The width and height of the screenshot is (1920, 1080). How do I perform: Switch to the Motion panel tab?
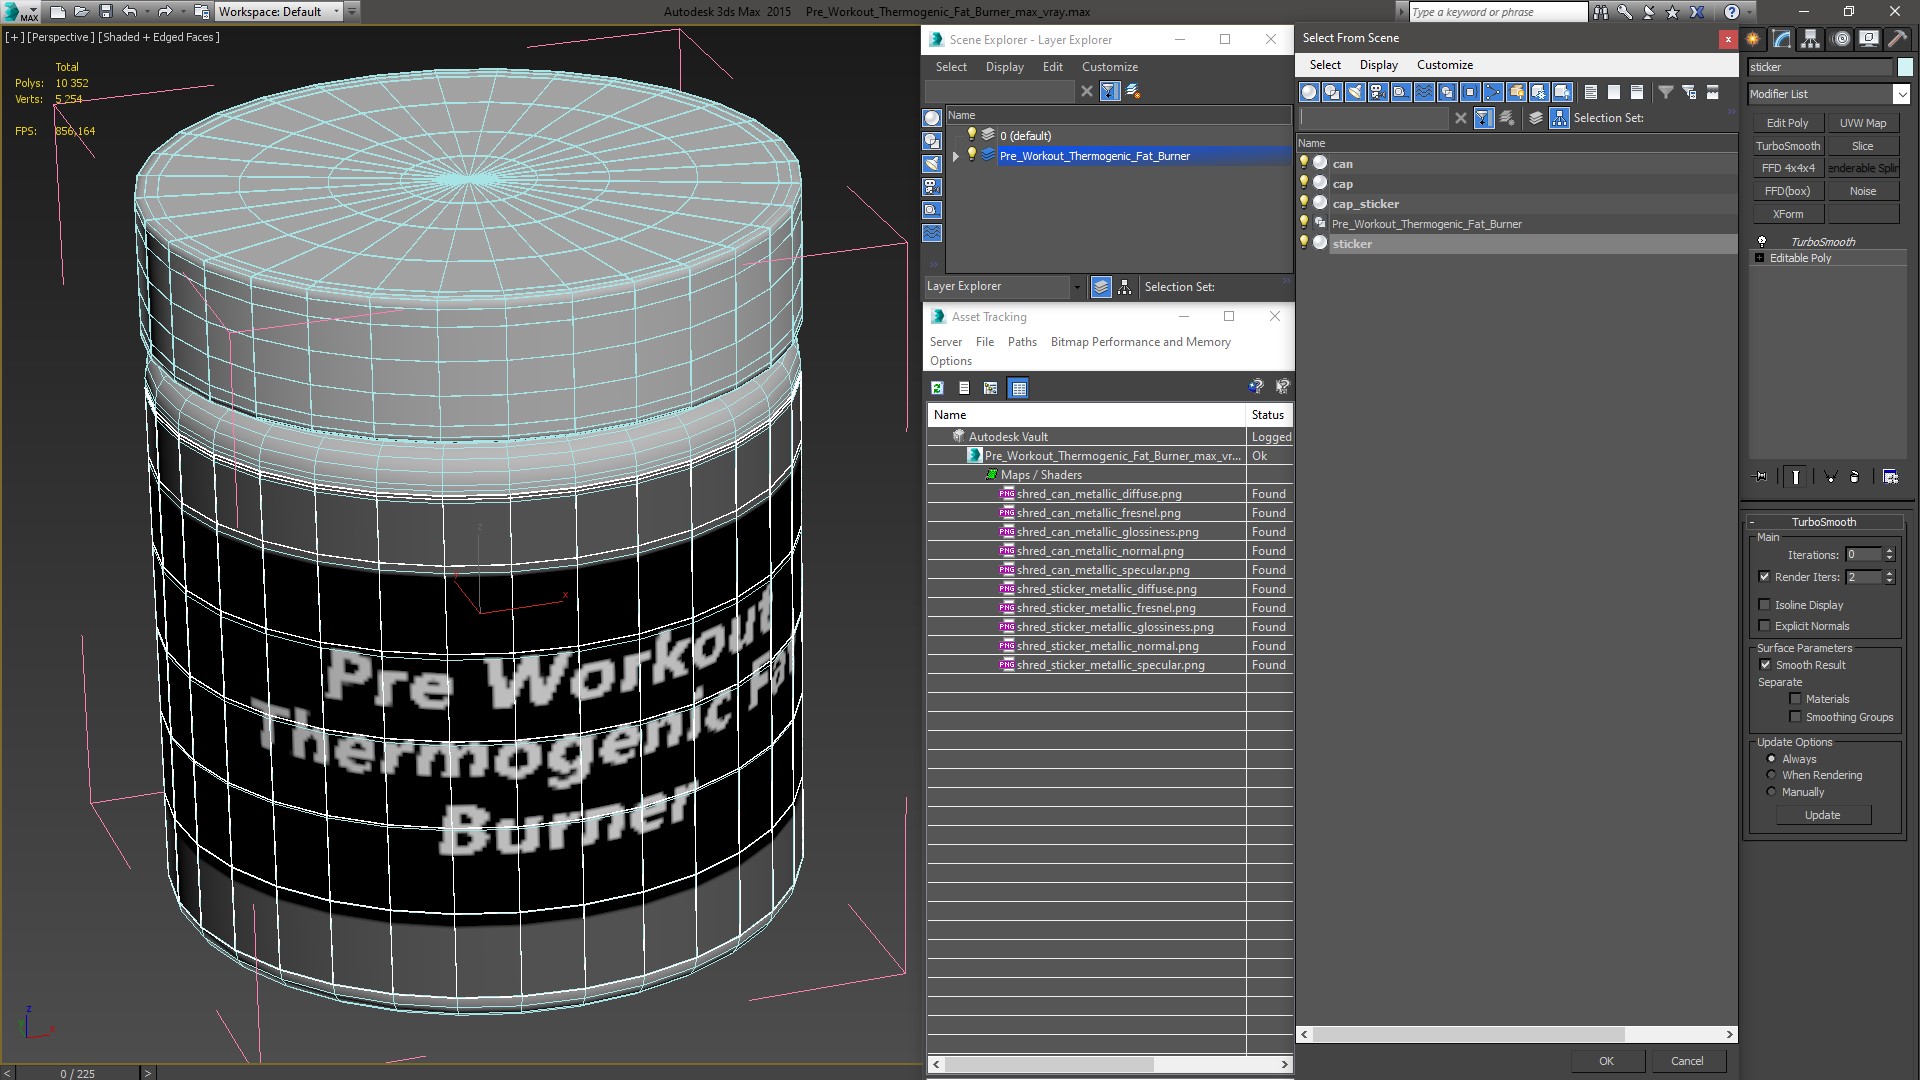[1840, 39]
